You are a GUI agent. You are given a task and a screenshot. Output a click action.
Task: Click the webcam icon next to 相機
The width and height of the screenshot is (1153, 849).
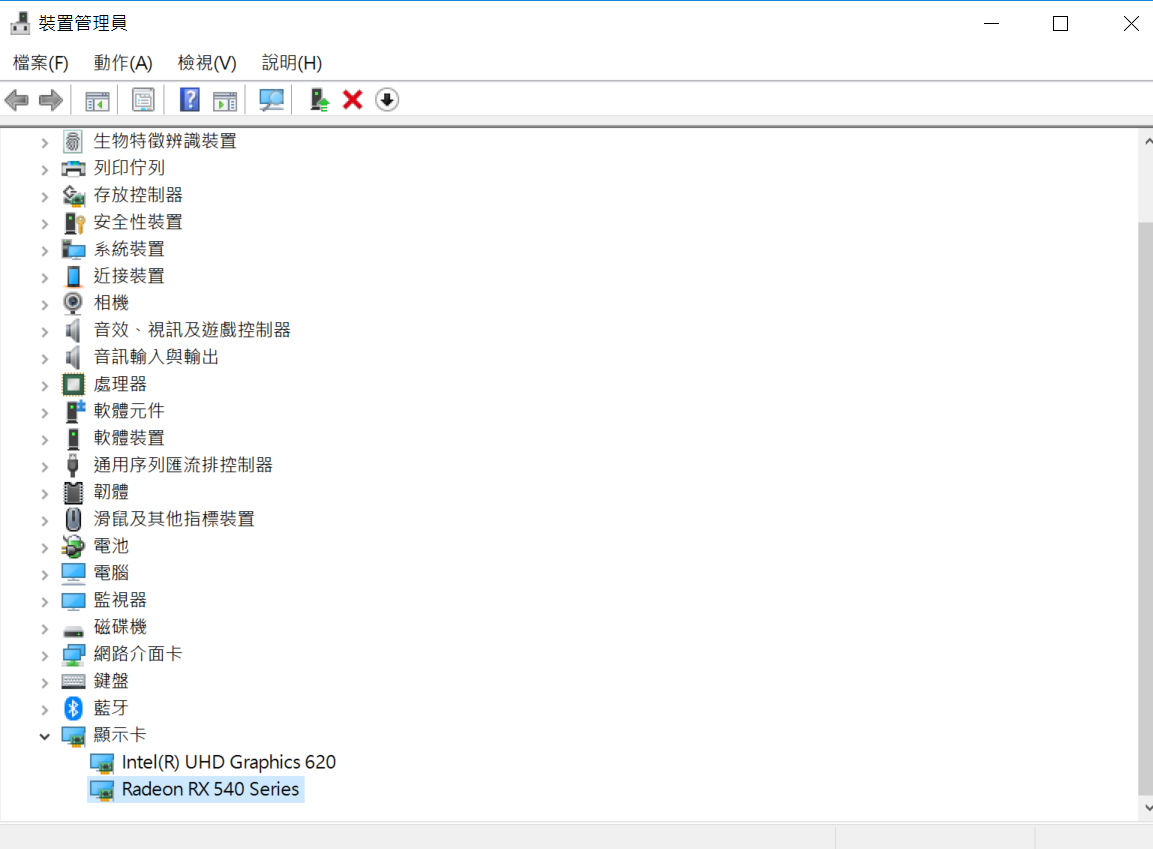73,303
